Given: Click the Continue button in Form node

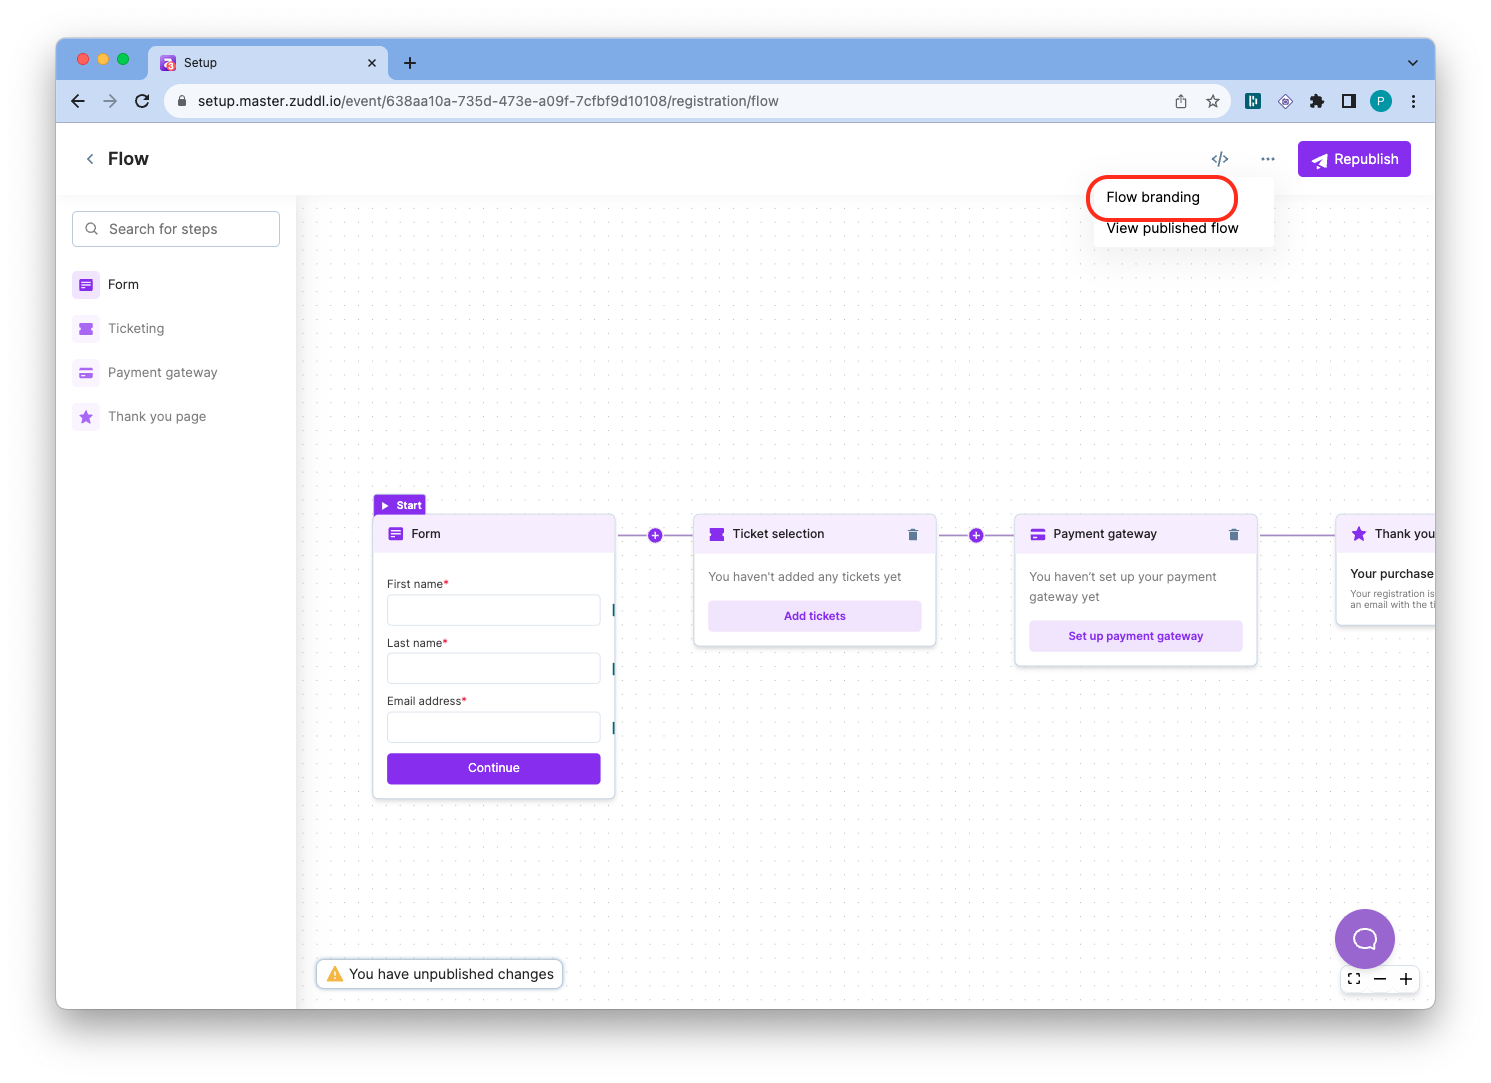Looking at the screenshot, I should click(494, 768).
